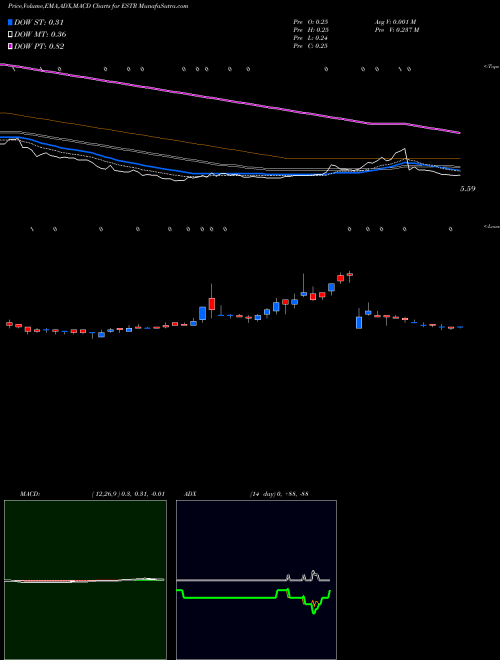
Task: Click the 5.59 price label
Action: [468, 189]
